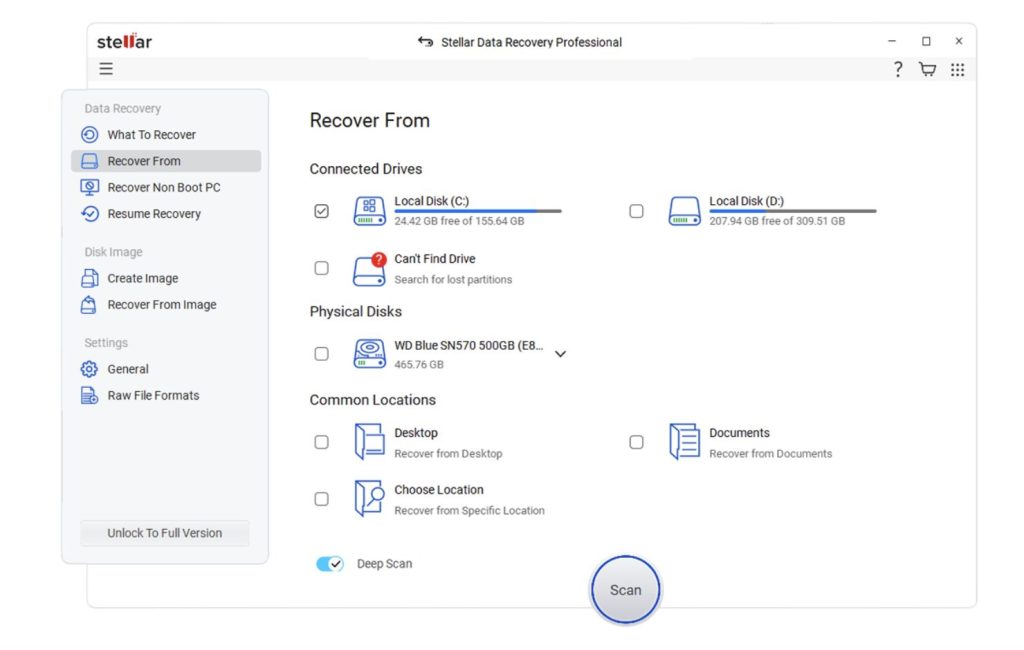The width and height of the screenshot is (1024, 650).
Task: Open Recover From Image menu item
Action: tap(166, 304)
